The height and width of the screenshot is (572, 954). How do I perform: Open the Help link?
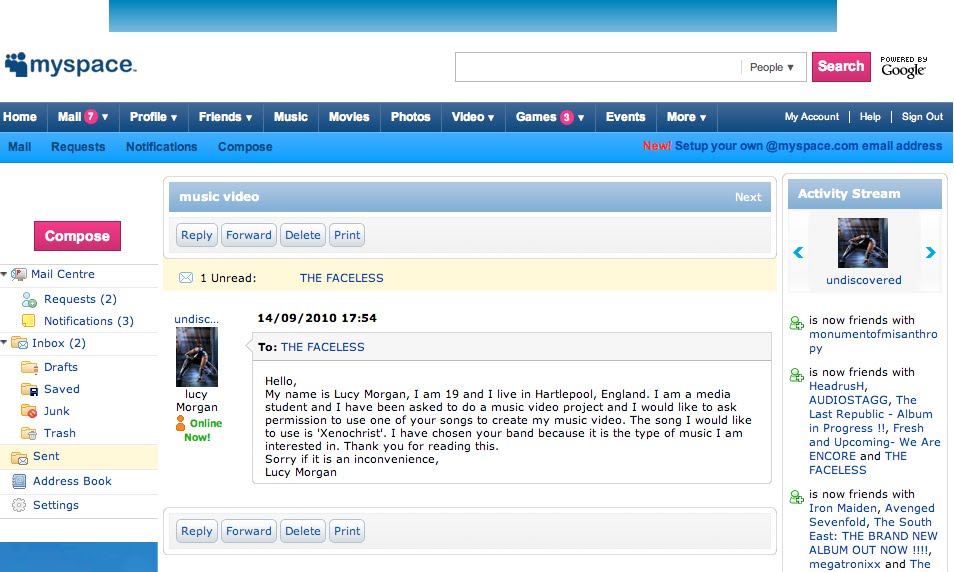click(x=870, y=117)
